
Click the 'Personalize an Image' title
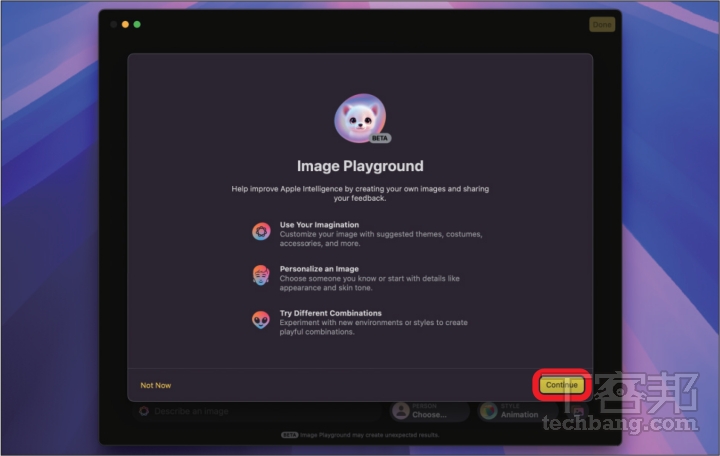coord(319,269)
